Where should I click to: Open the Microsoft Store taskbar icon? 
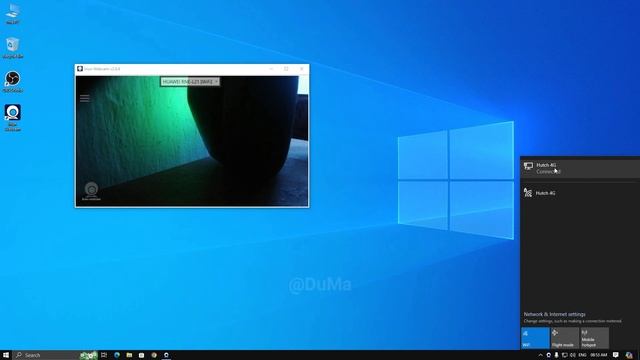141,355
